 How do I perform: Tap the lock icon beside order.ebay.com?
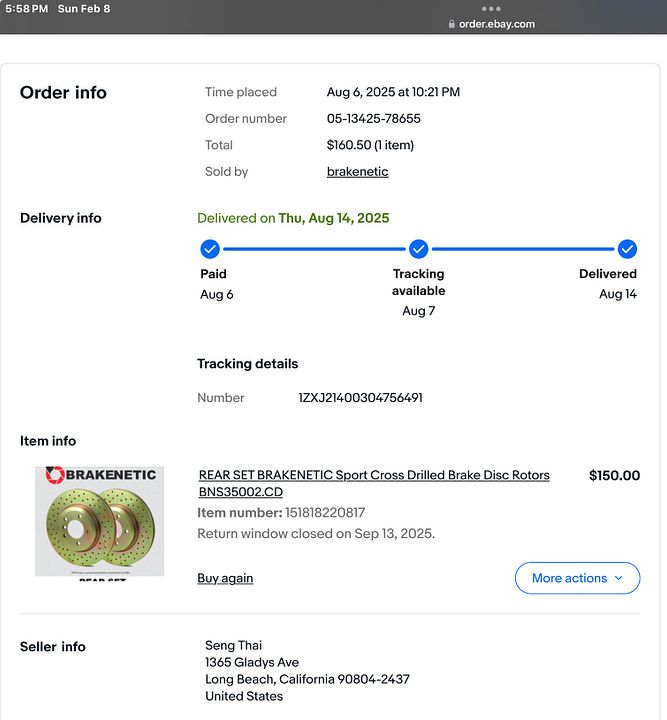click(452, 24)
